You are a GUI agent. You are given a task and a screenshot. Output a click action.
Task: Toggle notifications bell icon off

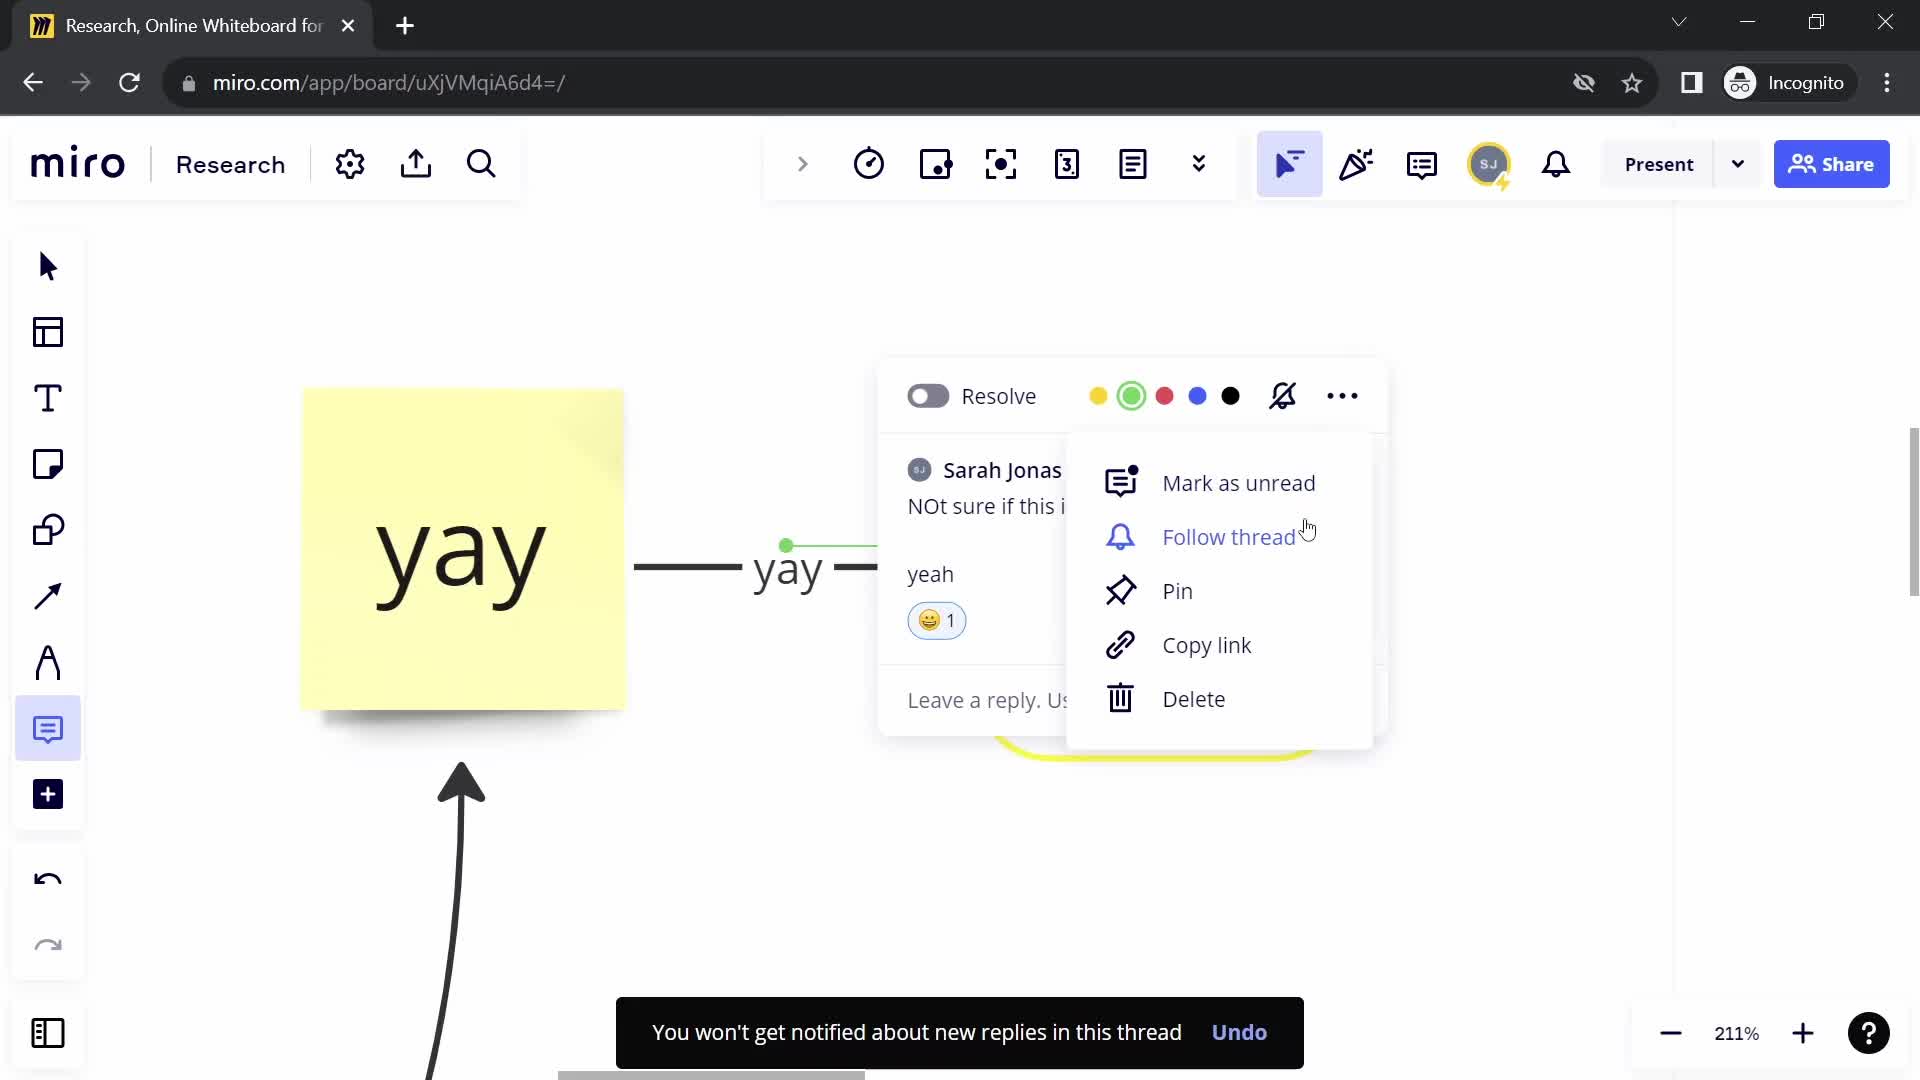tap(1282, 396)
